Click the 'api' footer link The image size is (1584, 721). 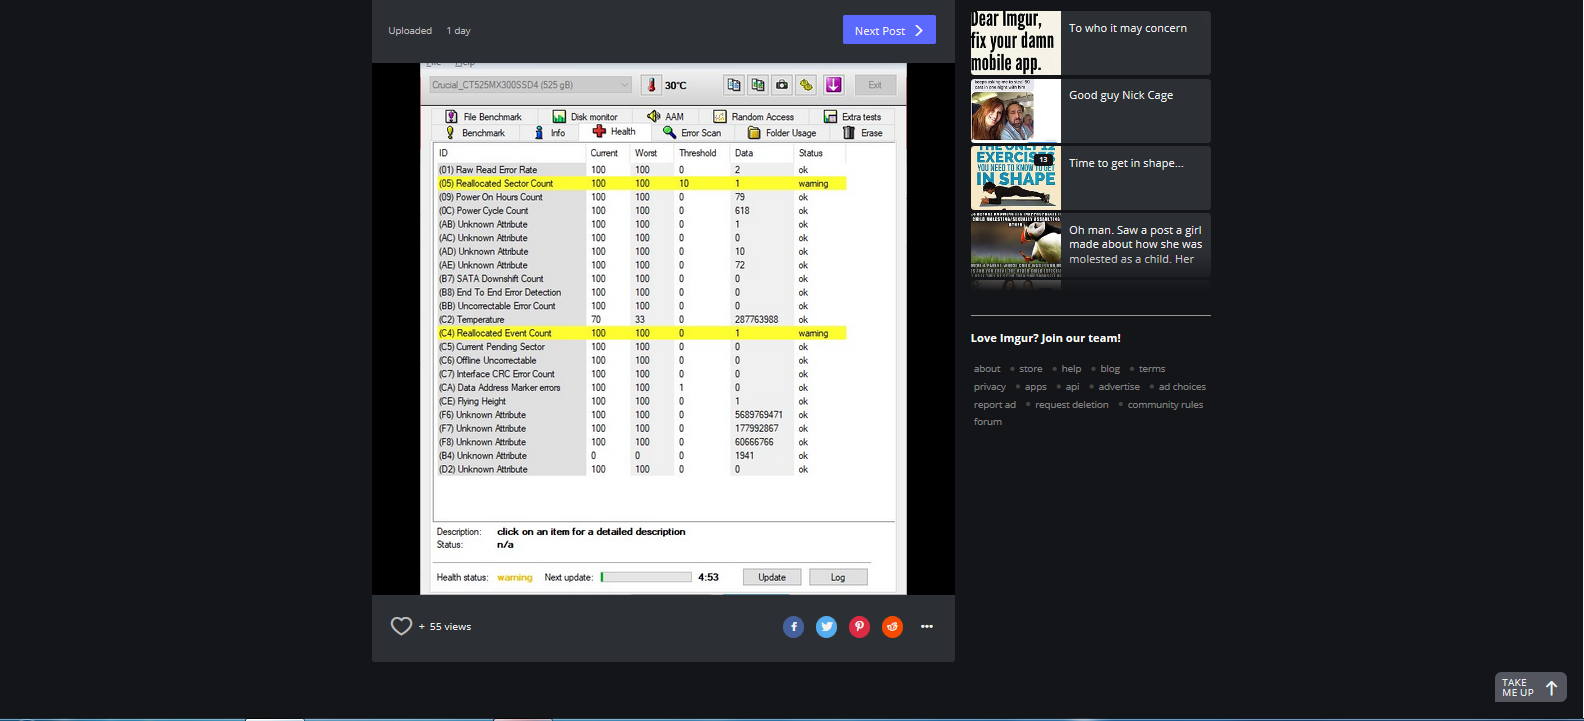[x=1072, y=387]
